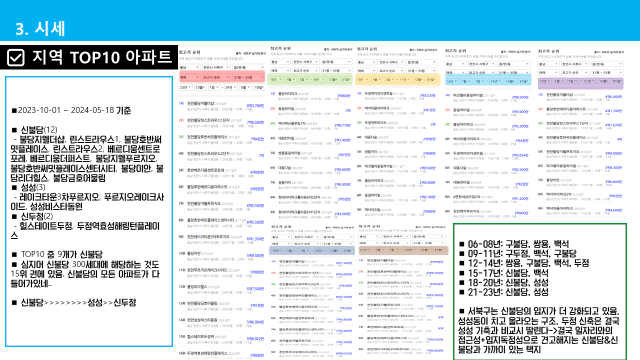The width and height of the screenshot is (640, 360).
Task: Click the 1위 price in the blue-highlighted panel
Action: [520, 97]
